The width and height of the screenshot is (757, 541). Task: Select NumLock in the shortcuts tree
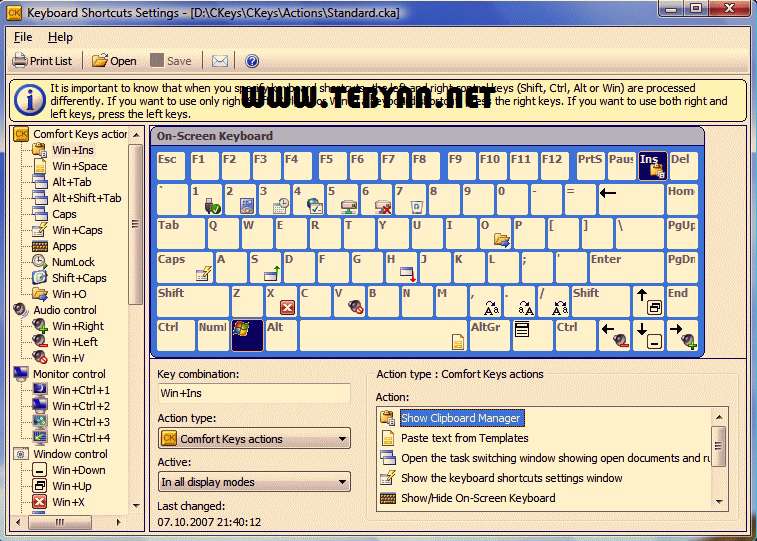coord(73,262)
